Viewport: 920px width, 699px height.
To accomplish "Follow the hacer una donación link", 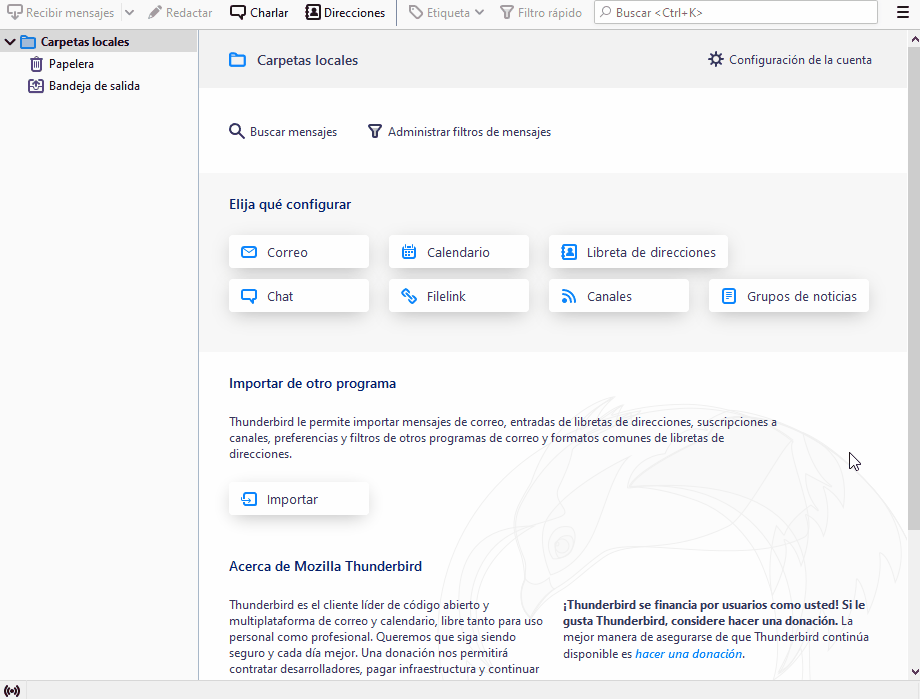I will coord(689,654).
